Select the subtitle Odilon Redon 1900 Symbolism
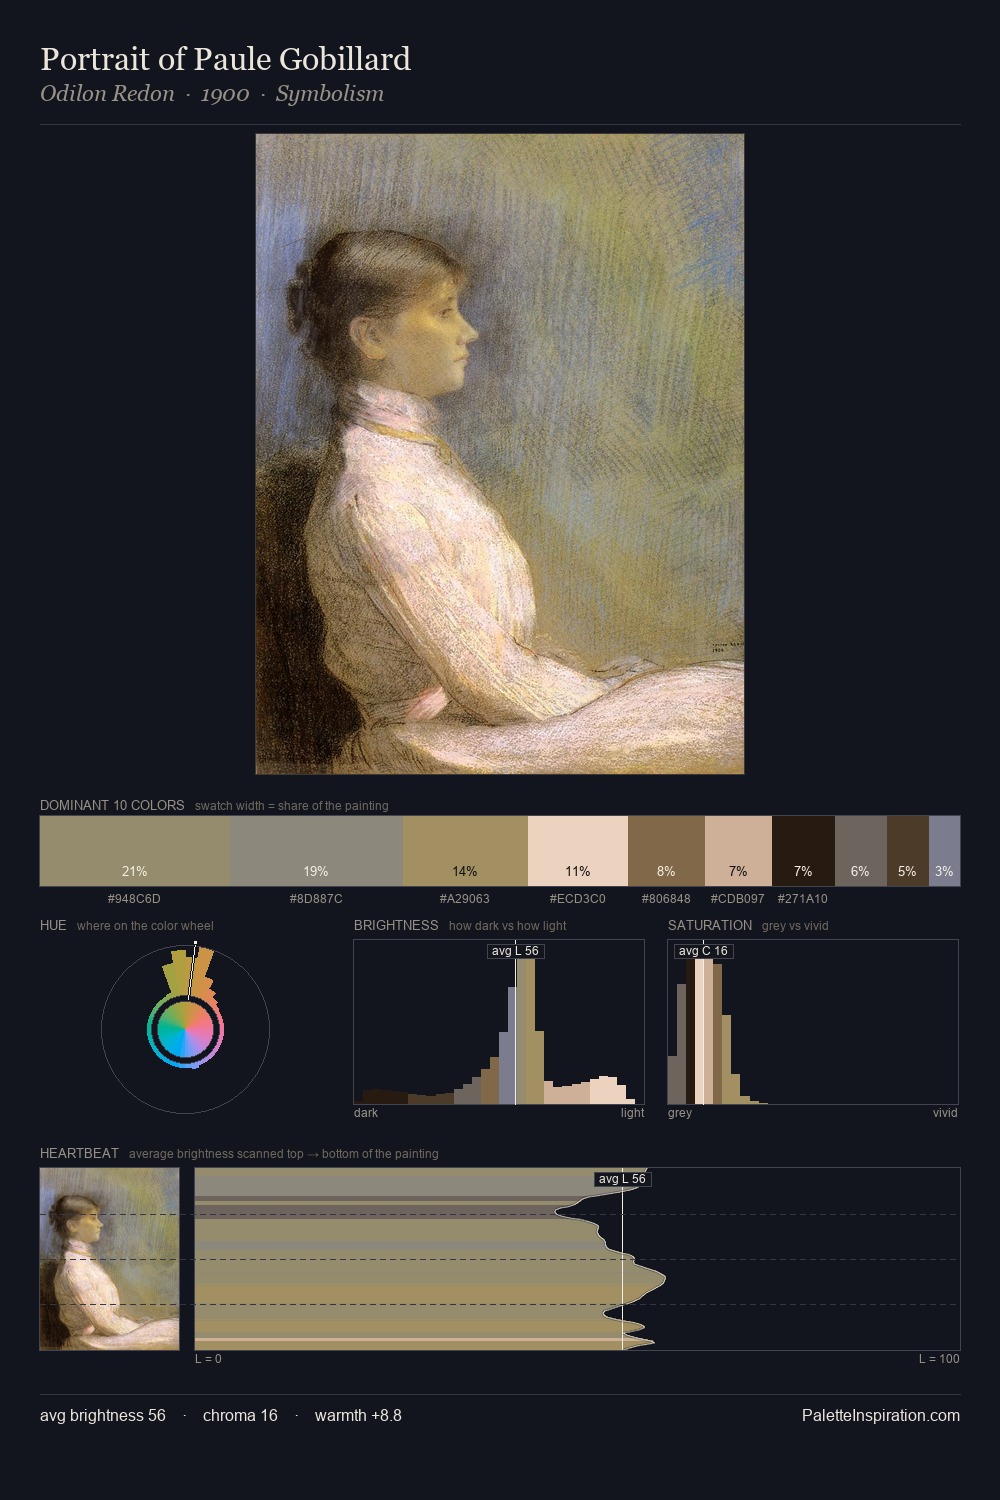 point(212,94)
